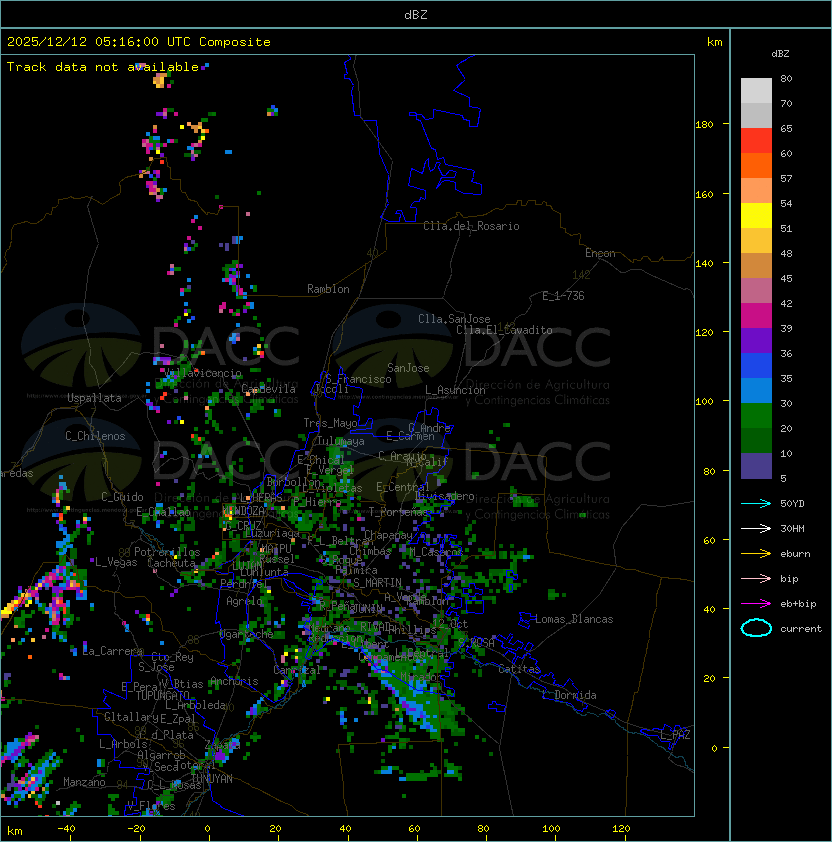Screen dimensions: 832x842
Task: Click the 'Clla.del_Rosario' place label
Action: click(471, 226)
